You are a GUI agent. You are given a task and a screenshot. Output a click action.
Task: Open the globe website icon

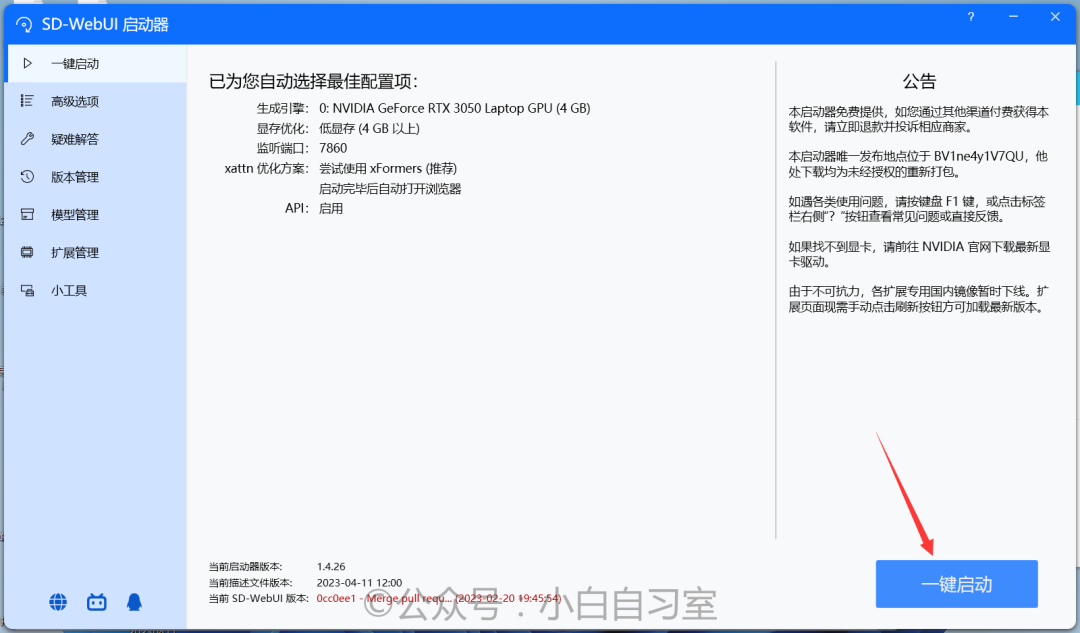[x=58, y=602]
